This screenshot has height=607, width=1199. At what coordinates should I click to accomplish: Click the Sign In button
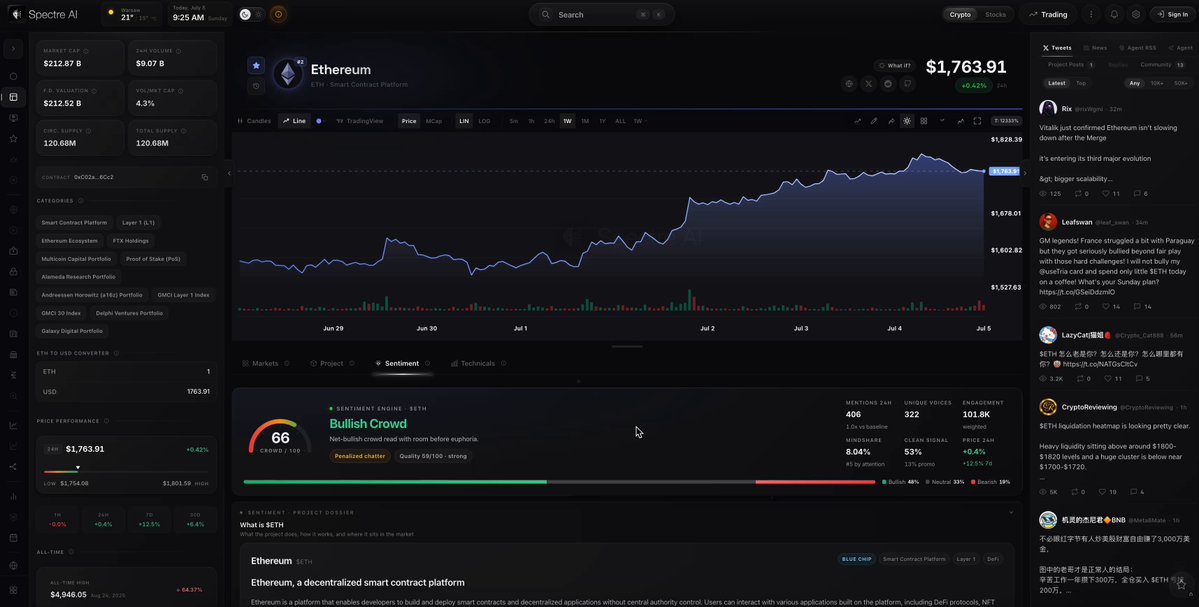pyautogui.click(x=1172, y=15)
